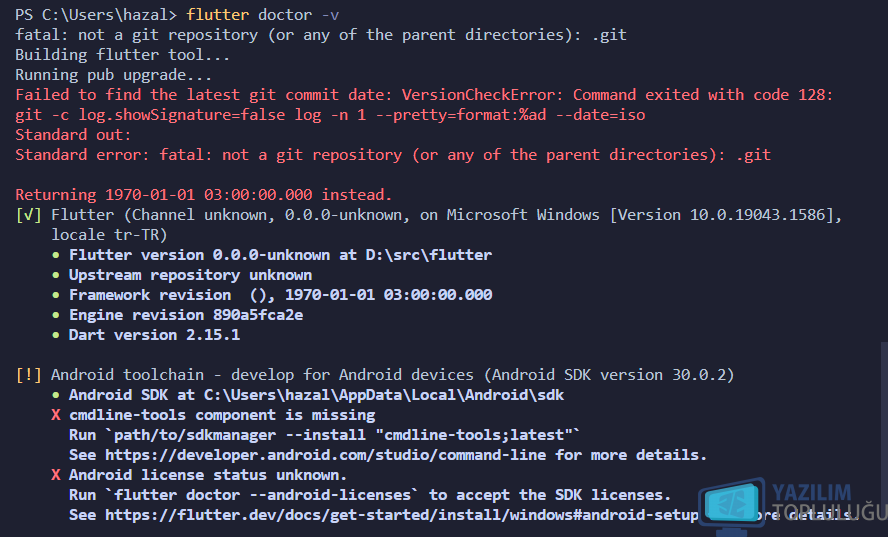The width and height of the screenshot is (888, 537).
Task: Click the red 'Returning 1970-01-01' error line
Action: click(204, 195)
